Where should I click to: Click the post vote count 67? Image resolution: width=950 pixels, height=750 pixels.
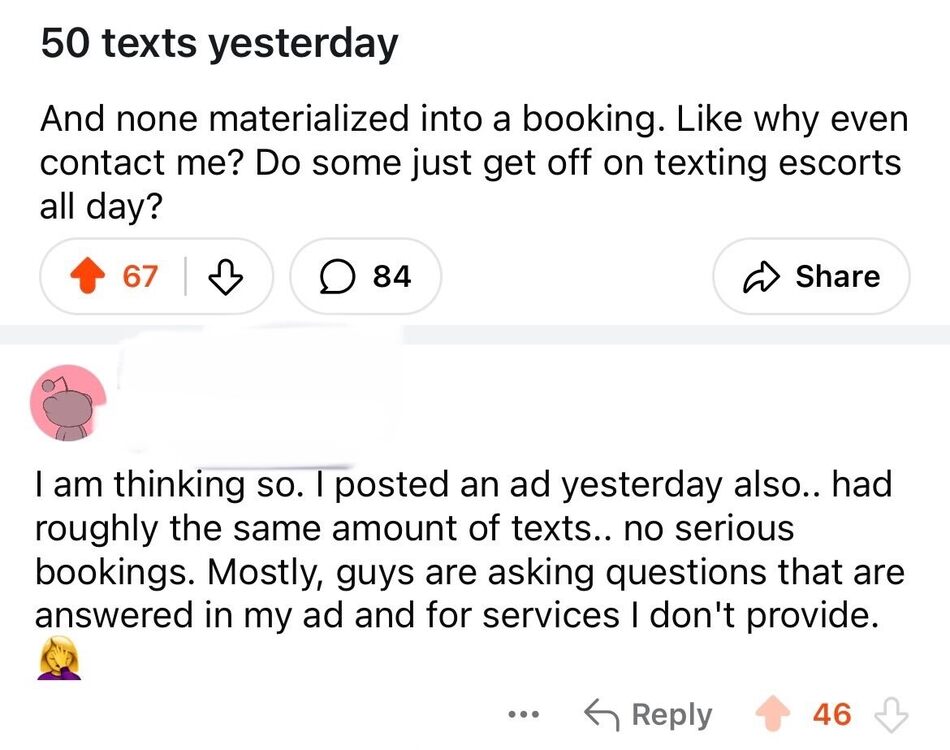pyautogui.click(x=140, y=276)
